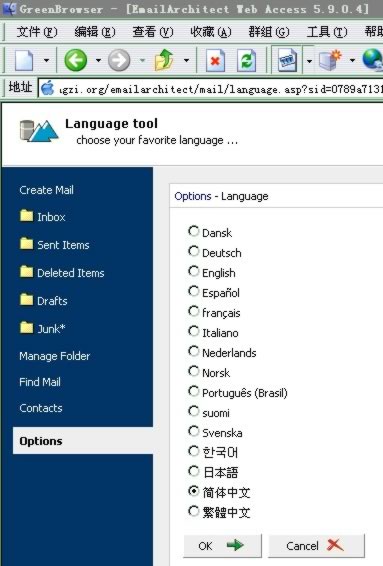Open the Manage Folder link
Viewport: 383px width, 566px height.
[x=55, y=356]
